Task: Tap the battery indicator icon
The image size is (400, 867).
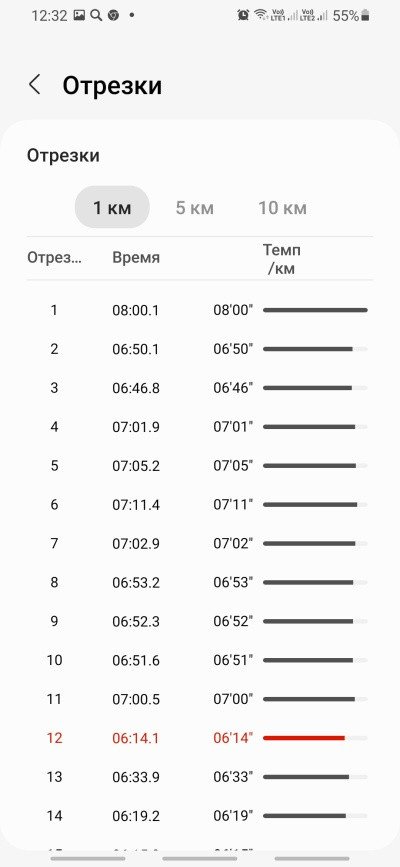Action: point(365,16)
